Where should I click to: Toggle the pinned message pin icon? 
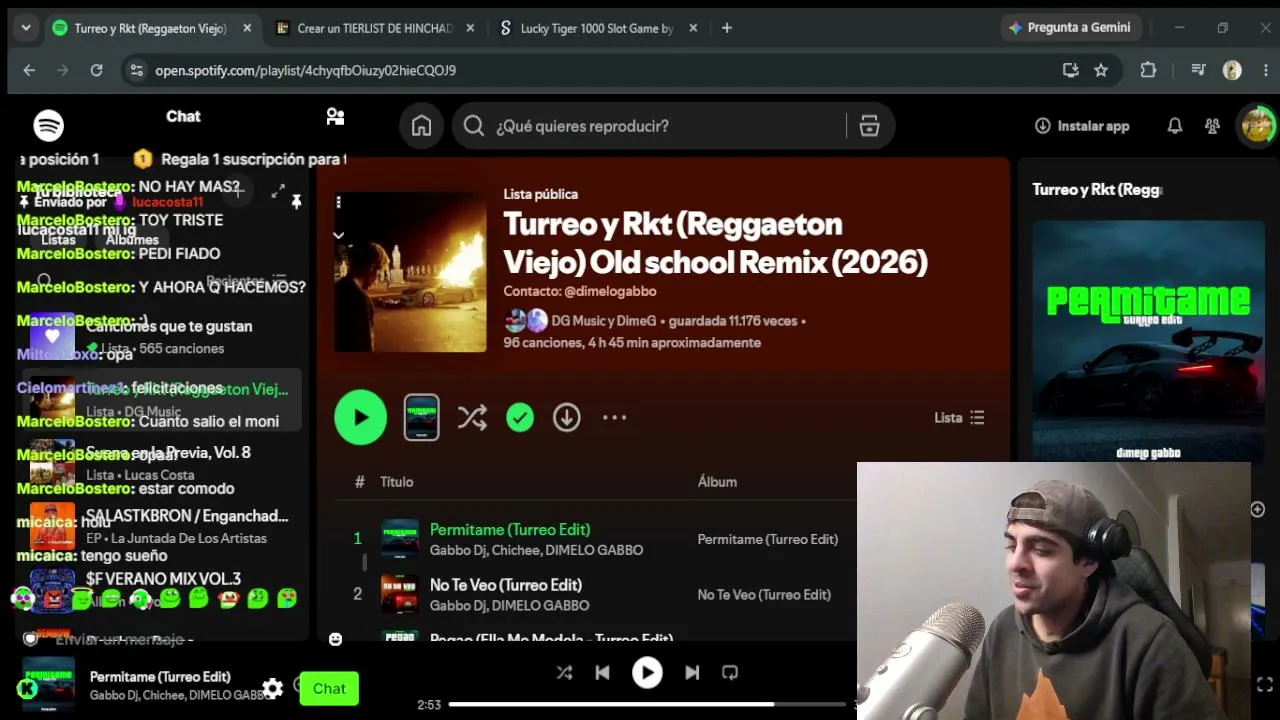[x=296, y=202]
